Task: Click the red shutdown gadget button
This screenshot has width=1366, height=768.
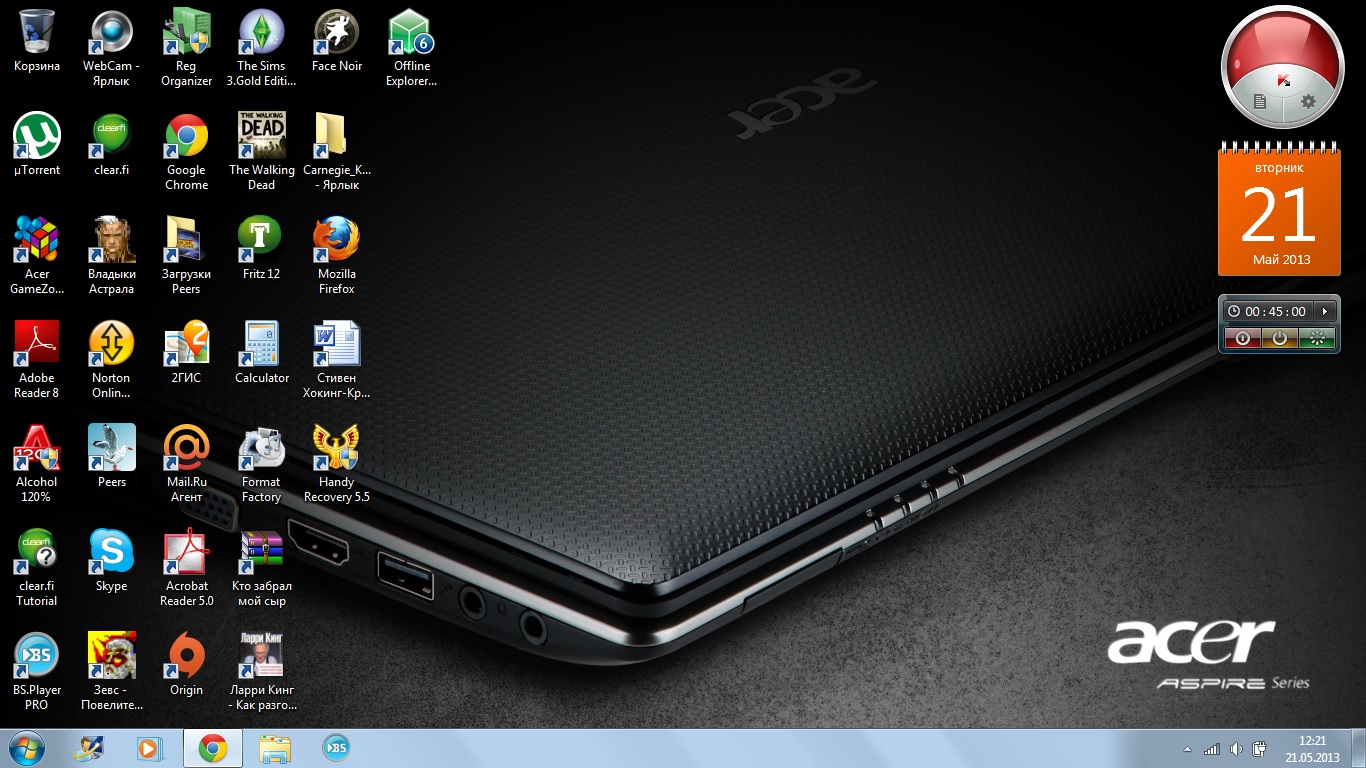Action: 1243,338
